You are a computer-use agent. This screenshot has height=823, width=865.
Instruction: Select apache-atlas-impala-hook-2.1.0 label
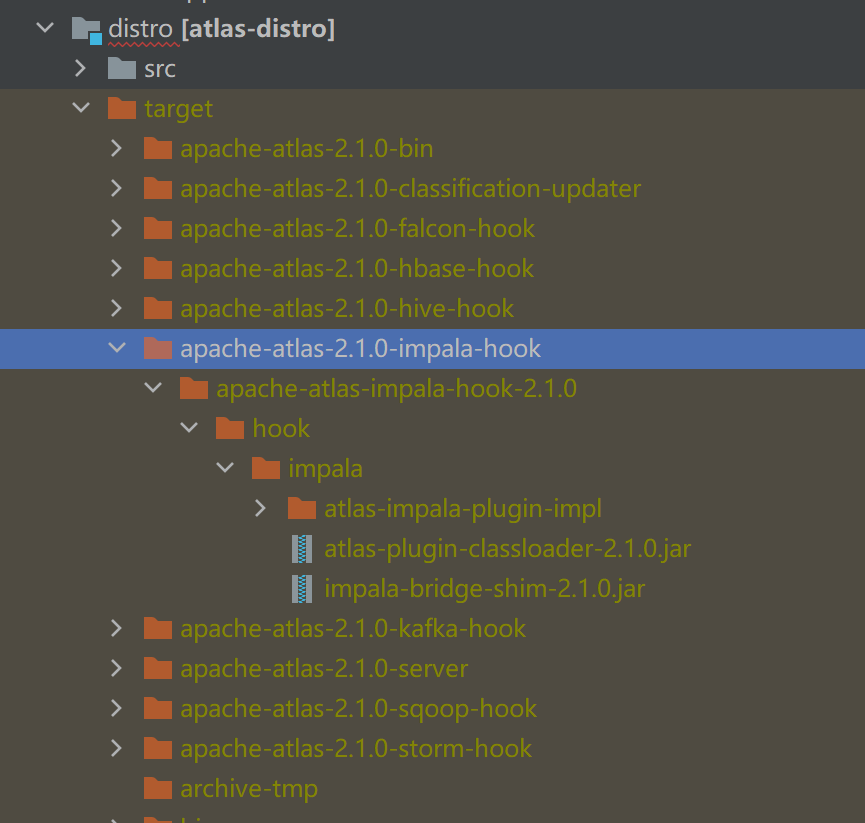tap(396, 389)
